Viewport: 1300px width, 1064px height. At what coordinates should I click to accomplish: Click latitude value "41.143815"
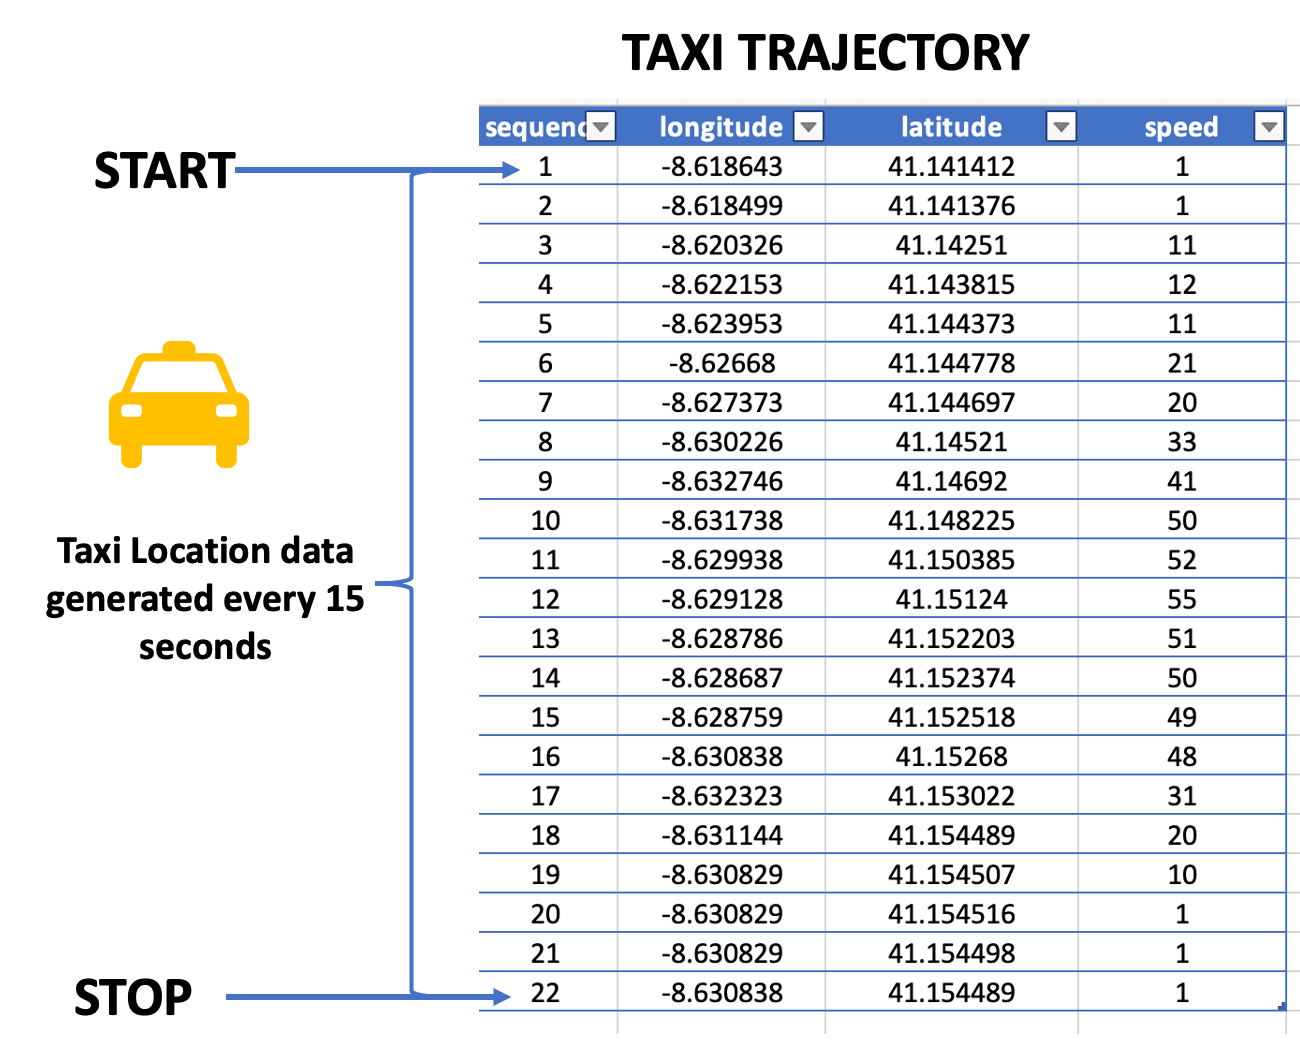click(951, 284)
